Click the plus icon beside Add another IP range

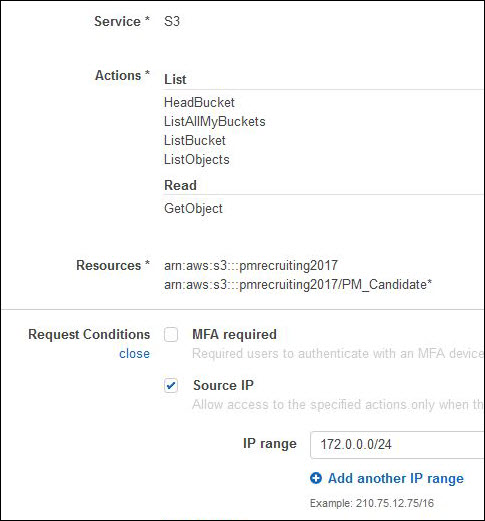[316, 478]
